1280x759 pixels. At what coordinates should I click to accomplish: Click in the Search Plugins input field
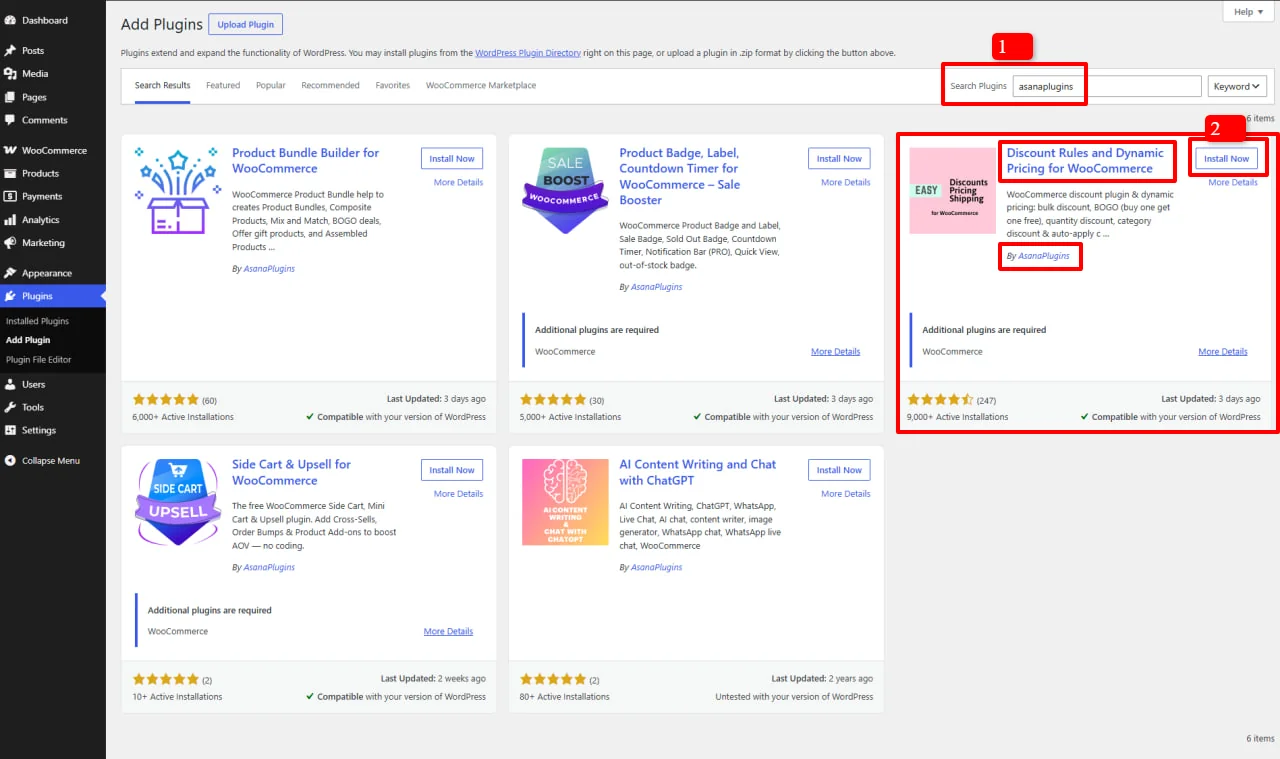(1107, 86)
